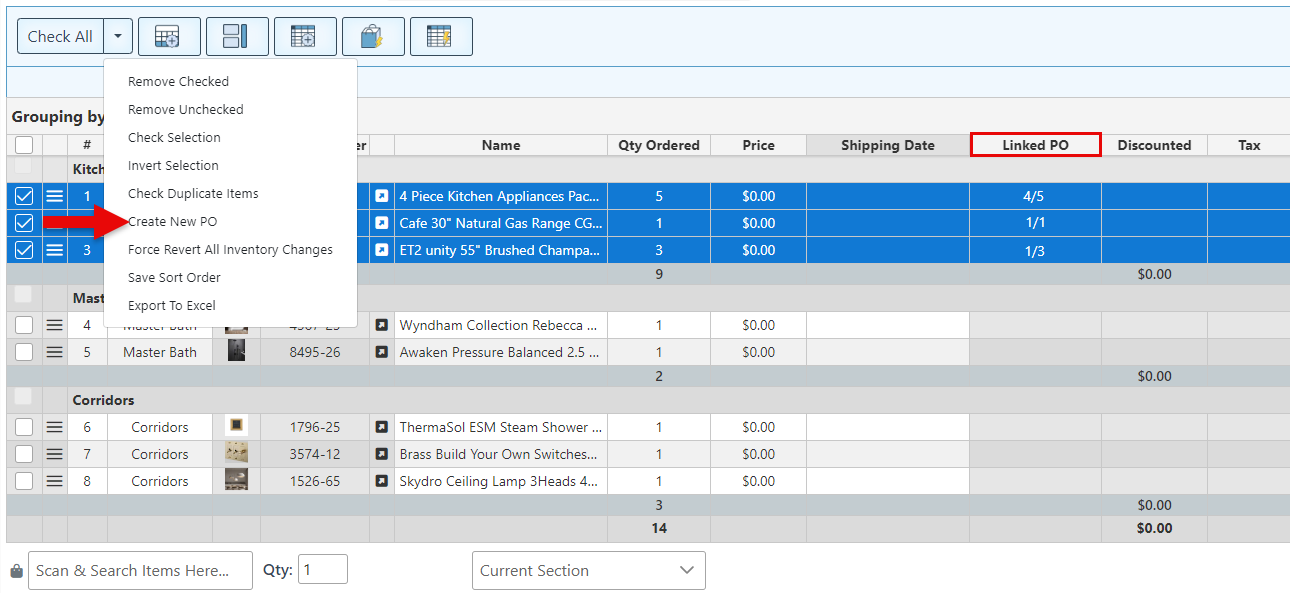Open item link for ThermaSol ESM Steam Shower
1290x593 pixels.
point(381,427)
